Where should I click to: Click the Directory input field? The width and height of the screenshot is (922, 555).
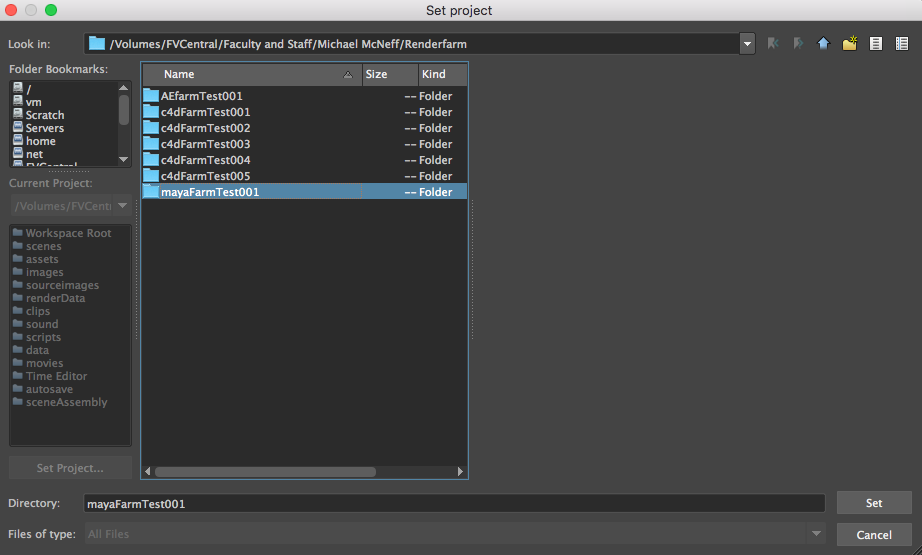pos(454,503)
